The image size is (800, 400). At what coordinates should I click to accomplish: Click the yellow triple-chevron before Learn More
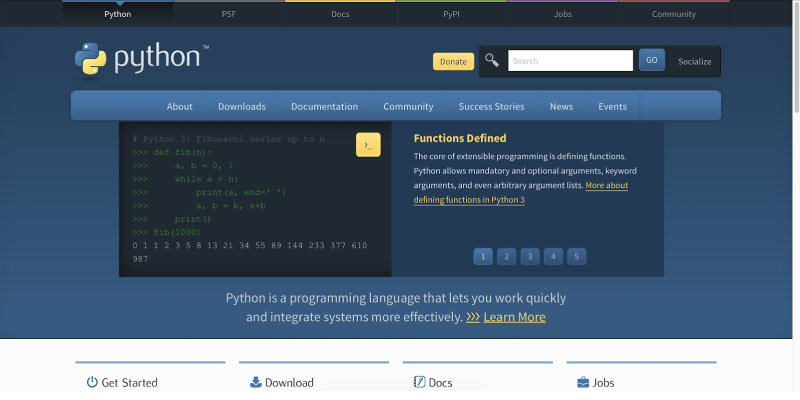[472, 317]
